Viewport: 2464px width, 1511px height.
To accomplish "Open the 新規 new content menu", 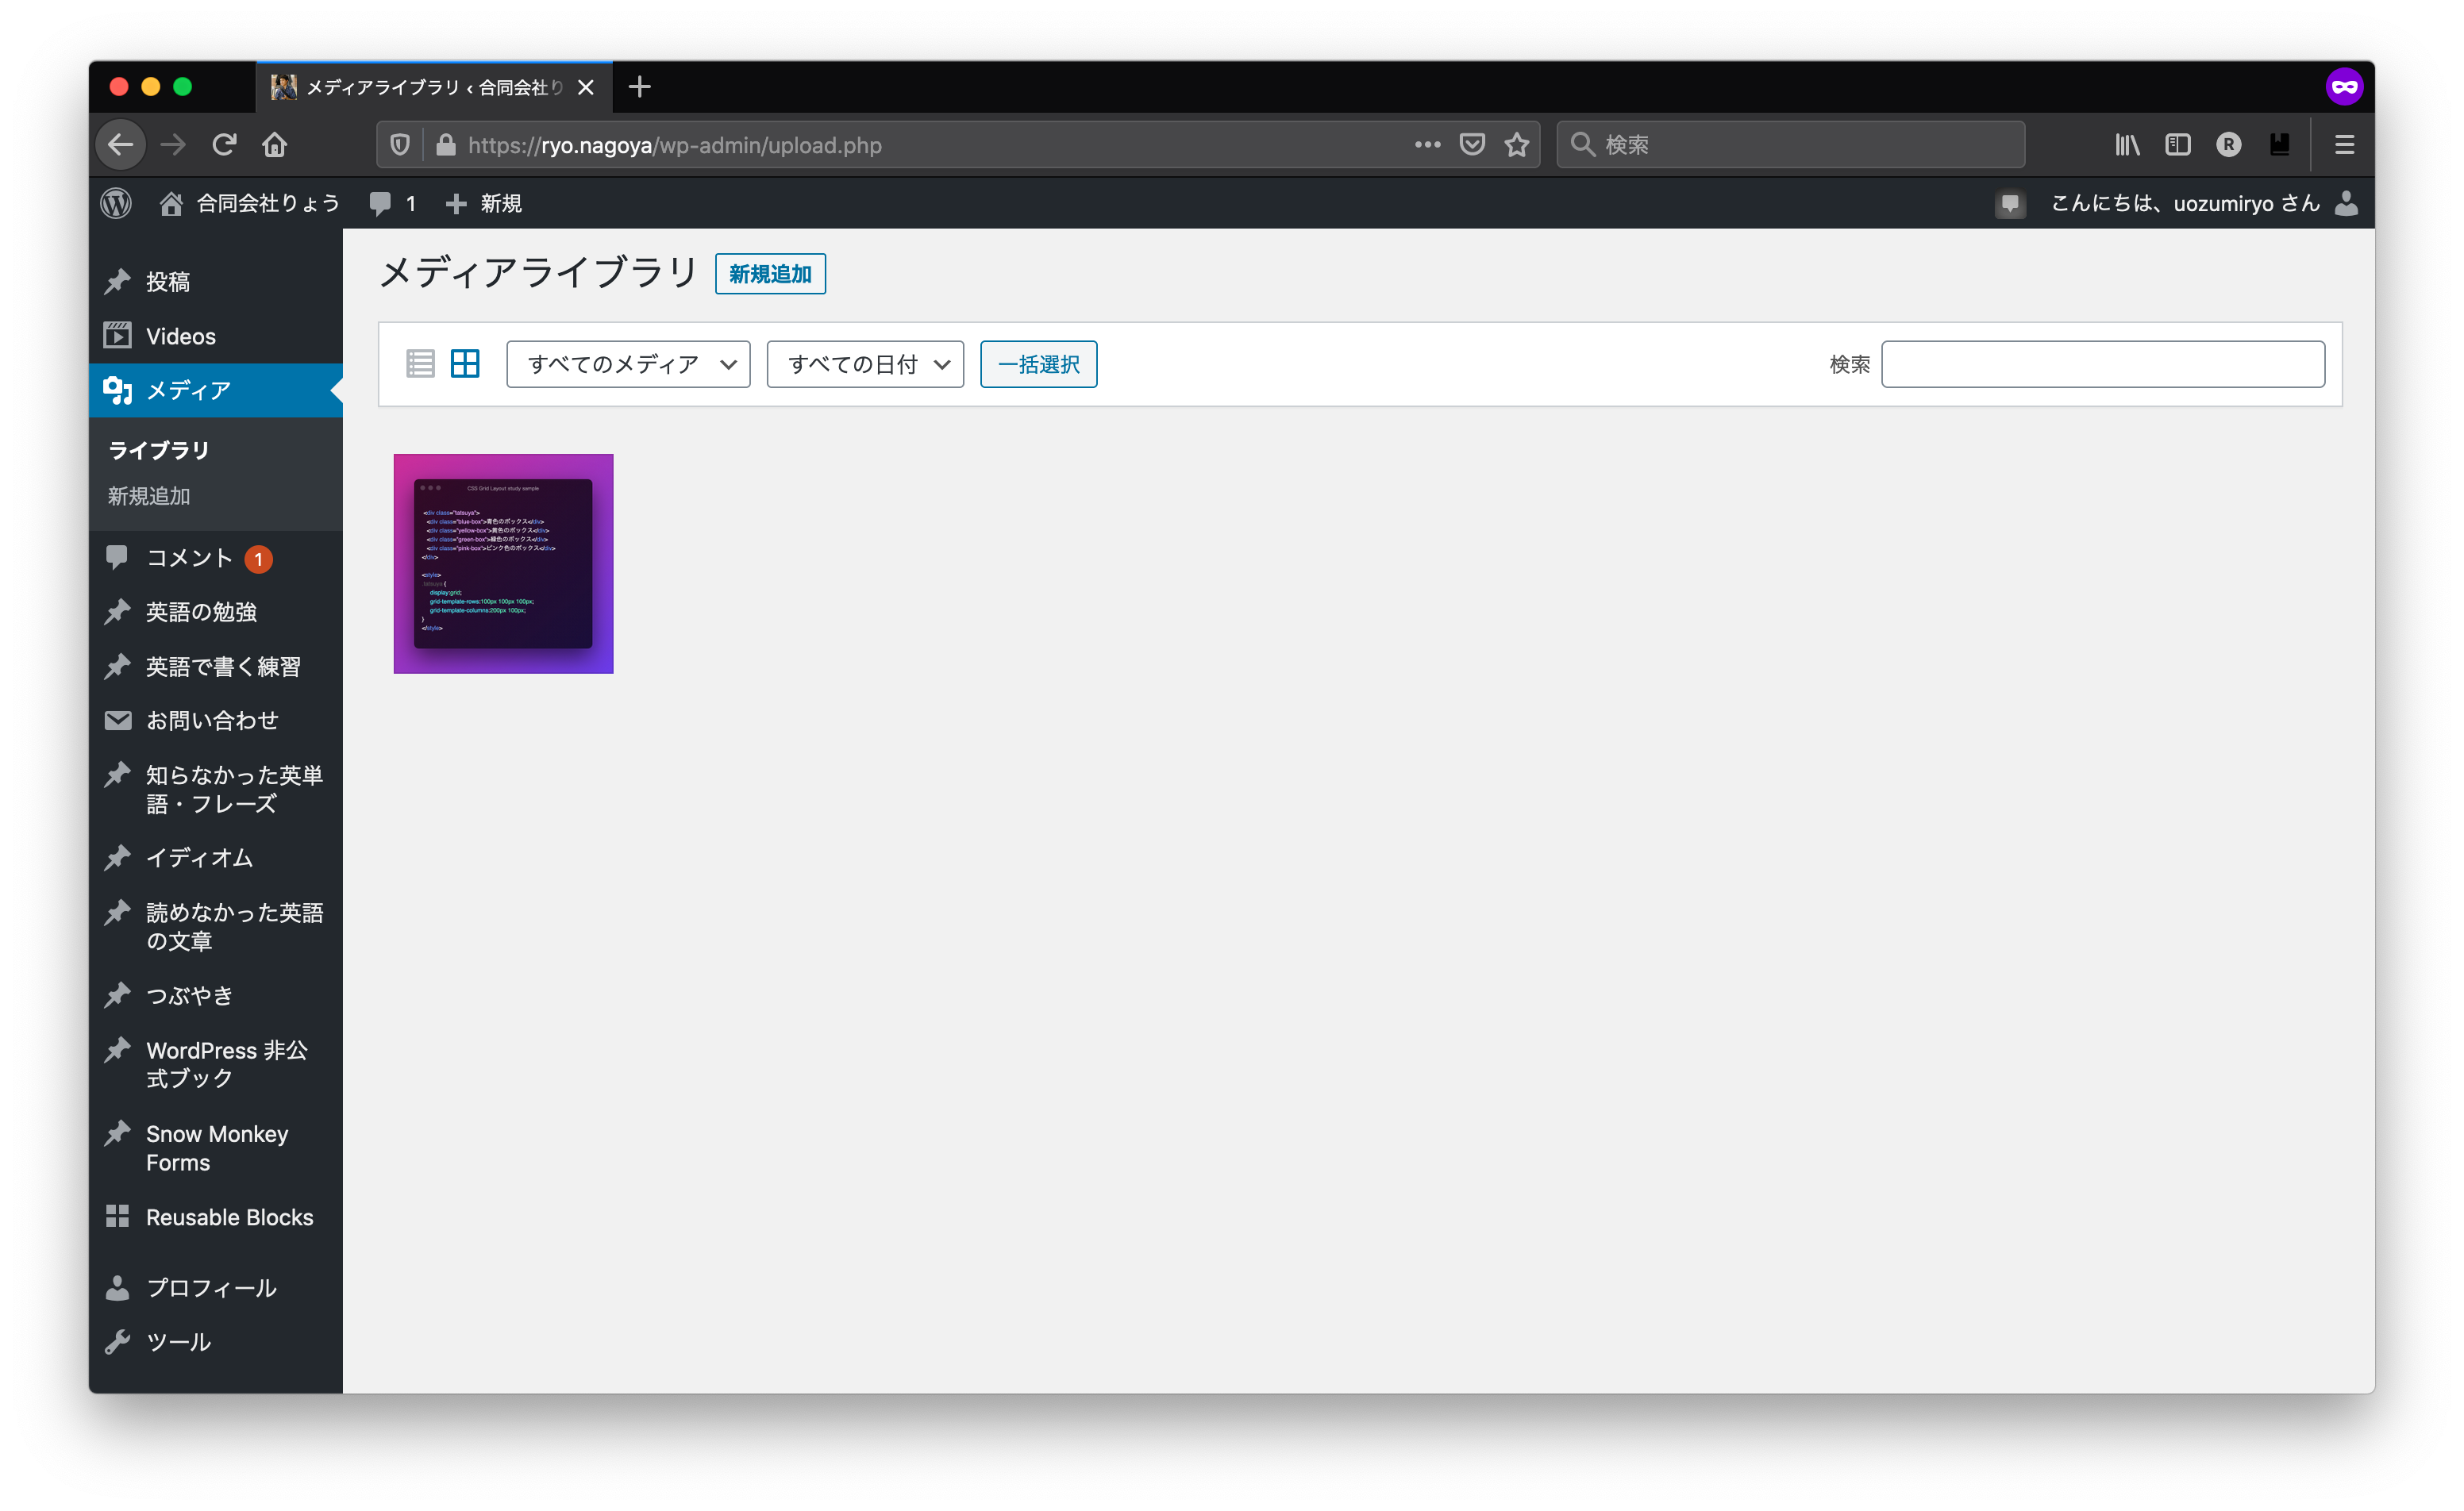I will pyautogui.click(x=484, y=203).
